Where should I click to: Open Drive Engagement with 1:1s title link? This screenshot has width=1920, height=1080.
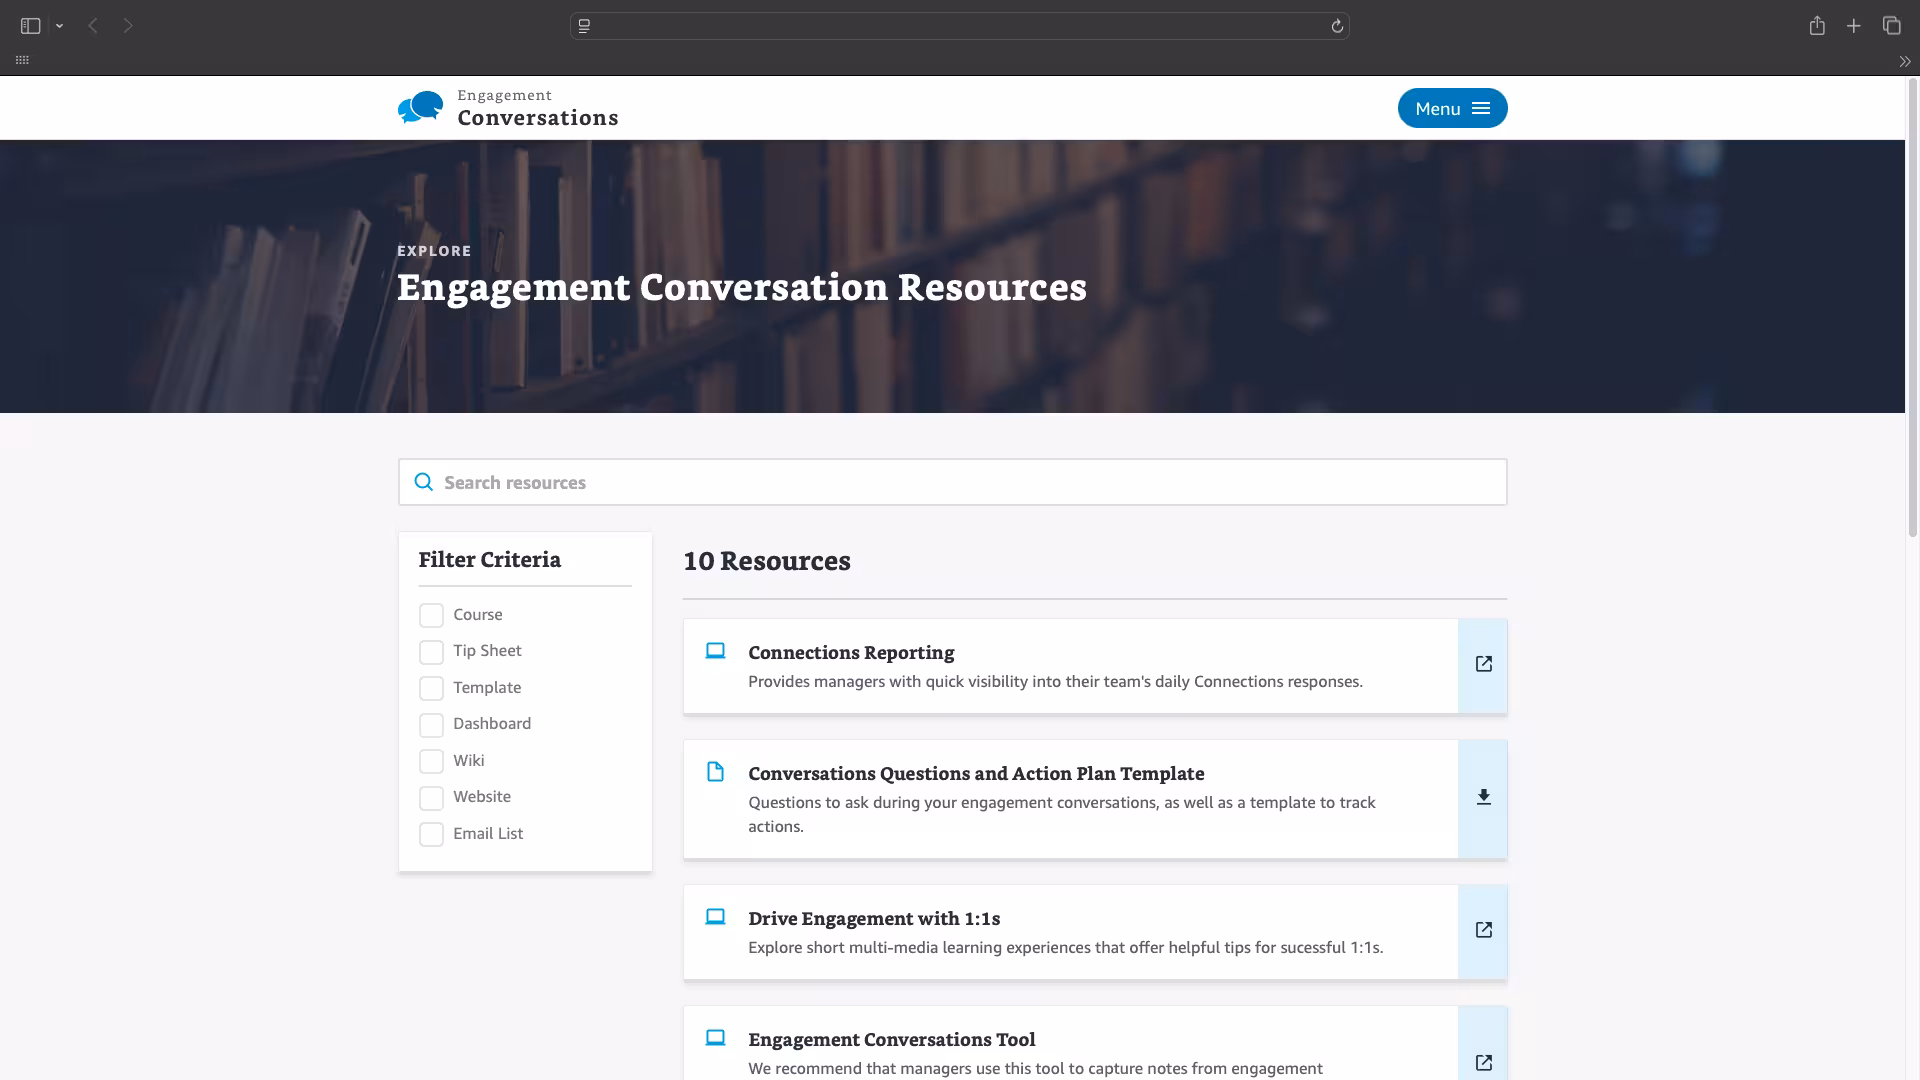pos(873,919)
